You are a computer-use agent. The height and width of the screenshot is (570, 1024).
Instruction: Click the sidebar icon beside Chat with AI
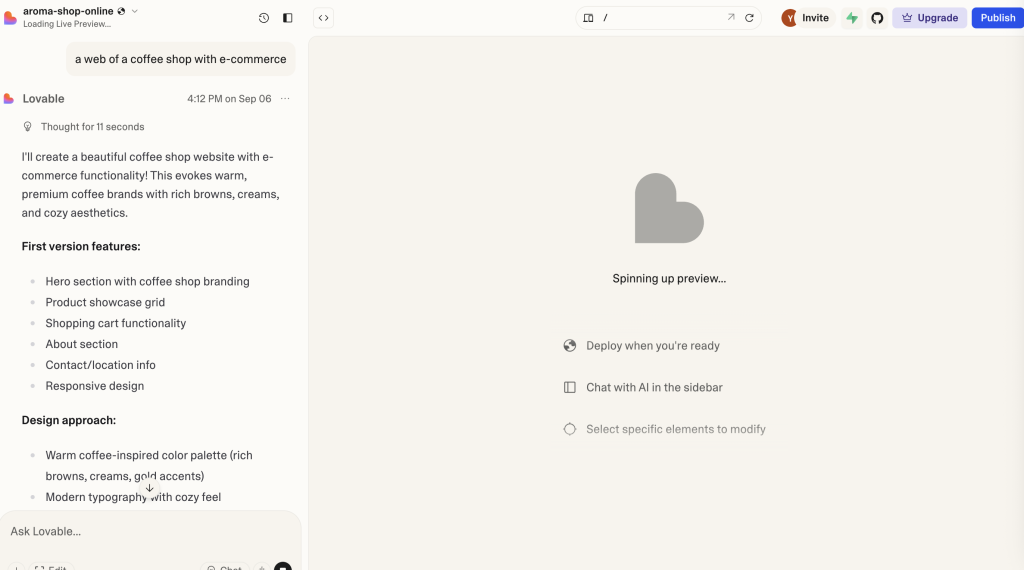click(x=569, y=387)
